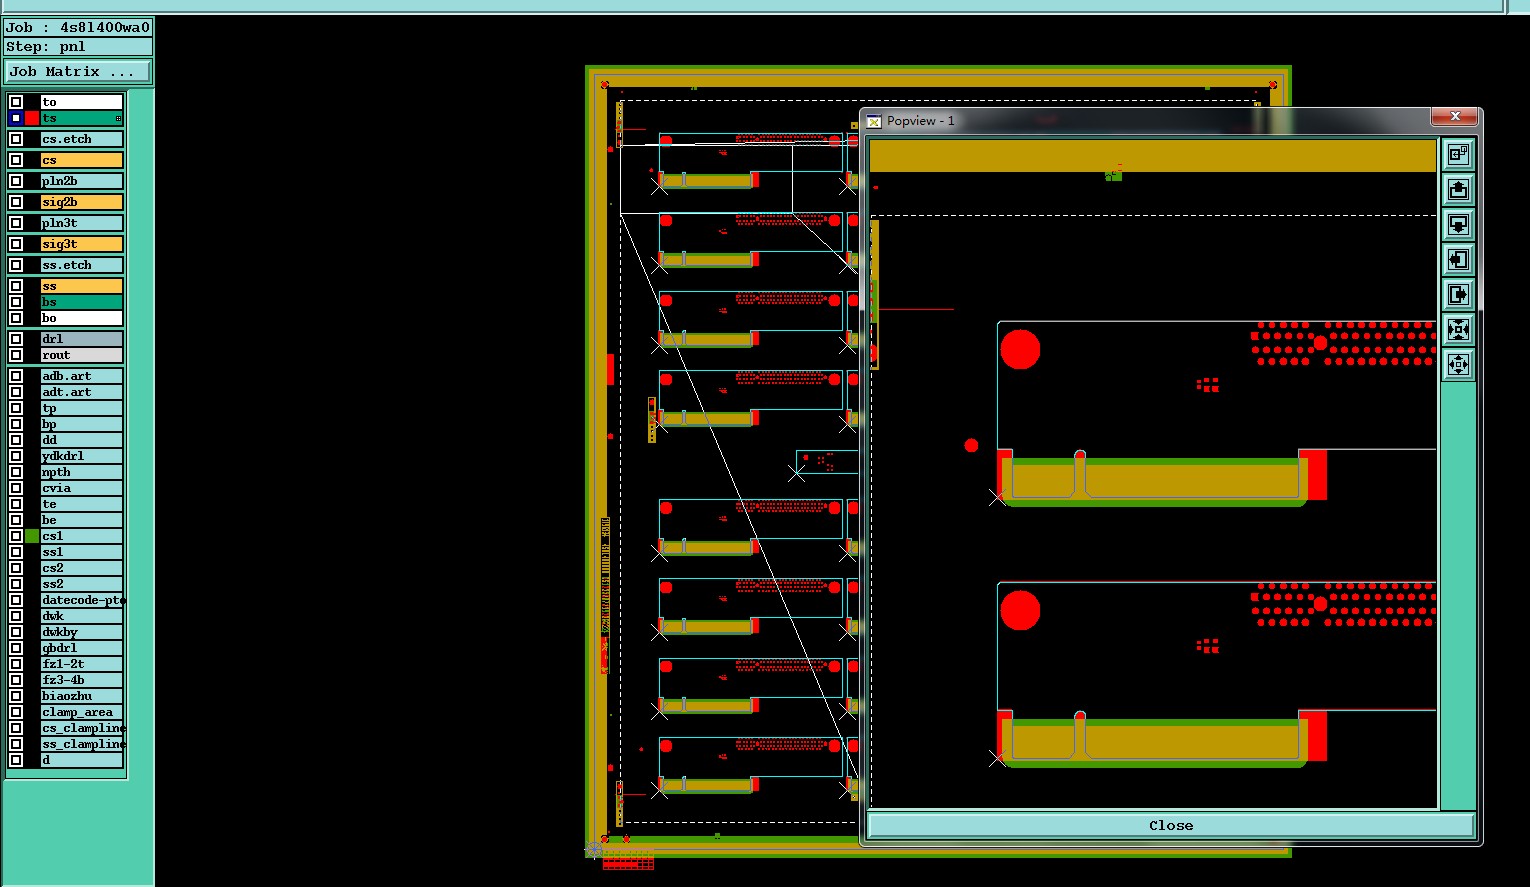
Task: Check the sig2b layer box
Action: click(x=16, y=202)
